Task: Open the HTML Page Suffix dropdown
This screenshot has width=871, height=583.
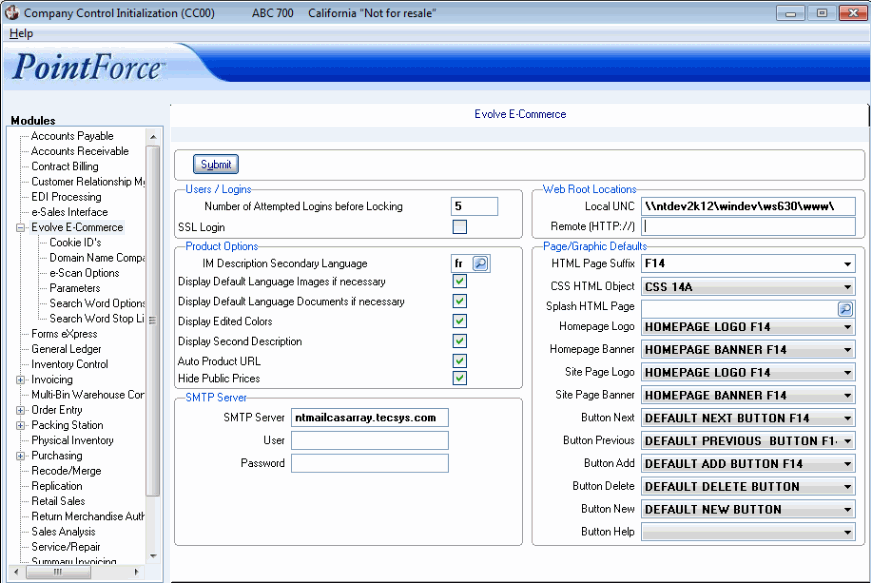Action: [x=847, y=264]
